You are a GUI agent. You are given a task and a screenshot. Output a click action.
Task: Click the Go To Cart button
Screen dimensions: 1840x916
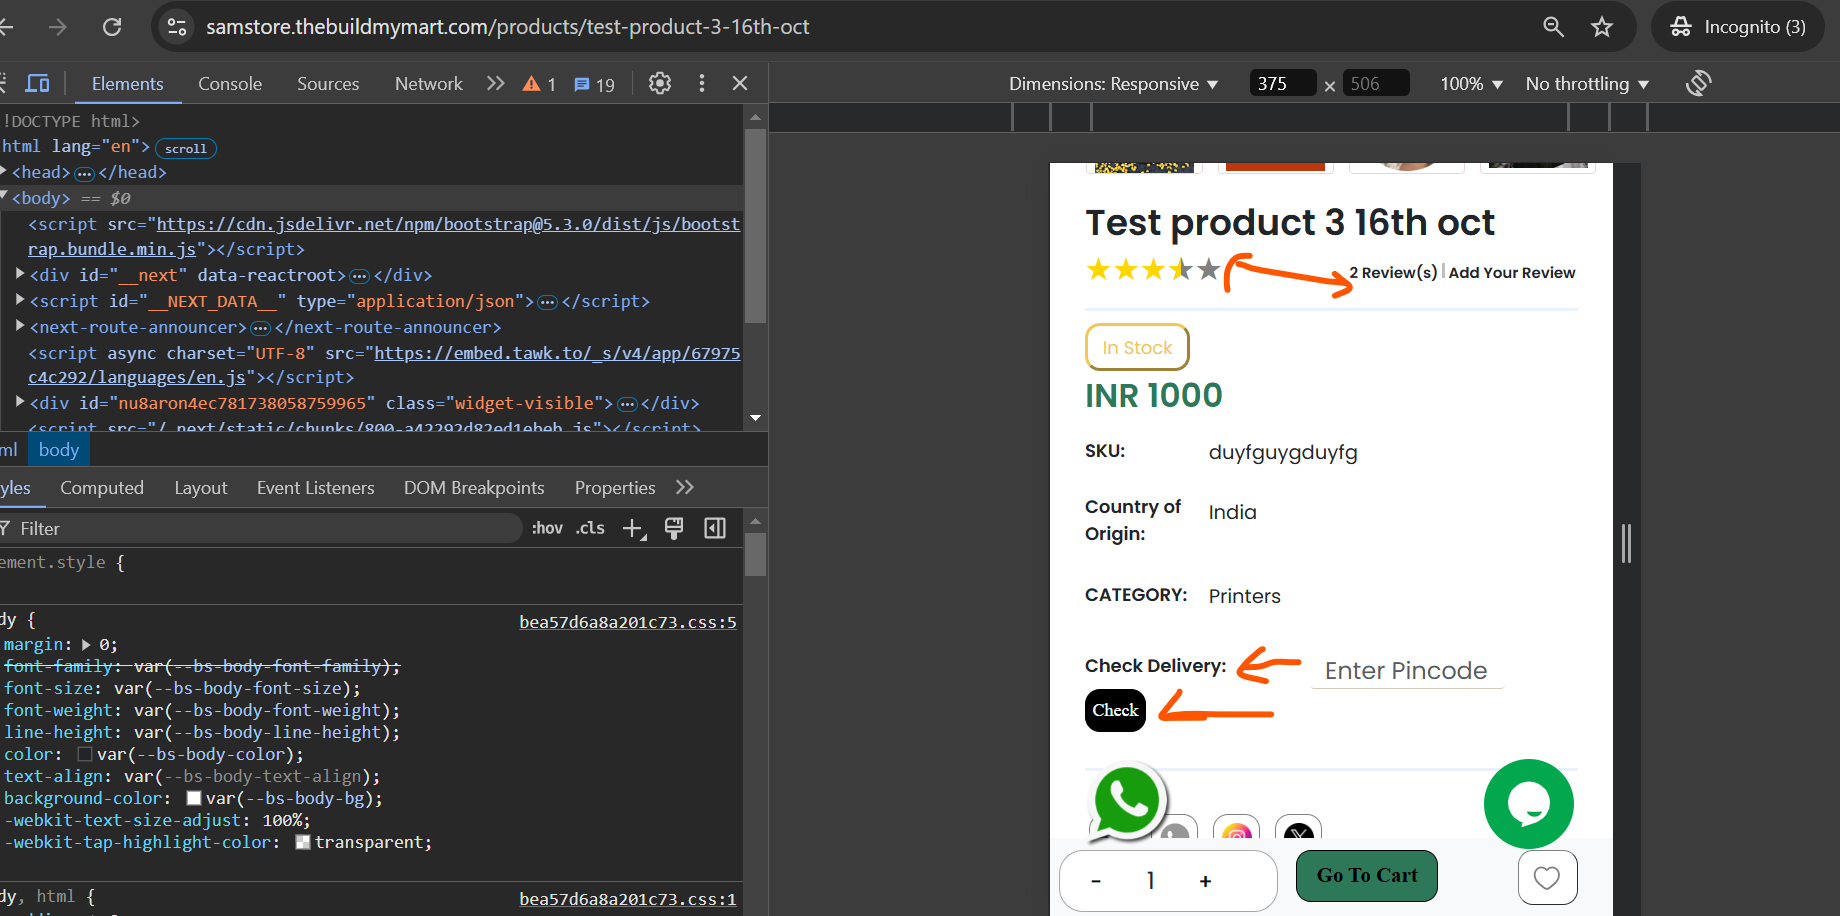(x=1367, y=876)
